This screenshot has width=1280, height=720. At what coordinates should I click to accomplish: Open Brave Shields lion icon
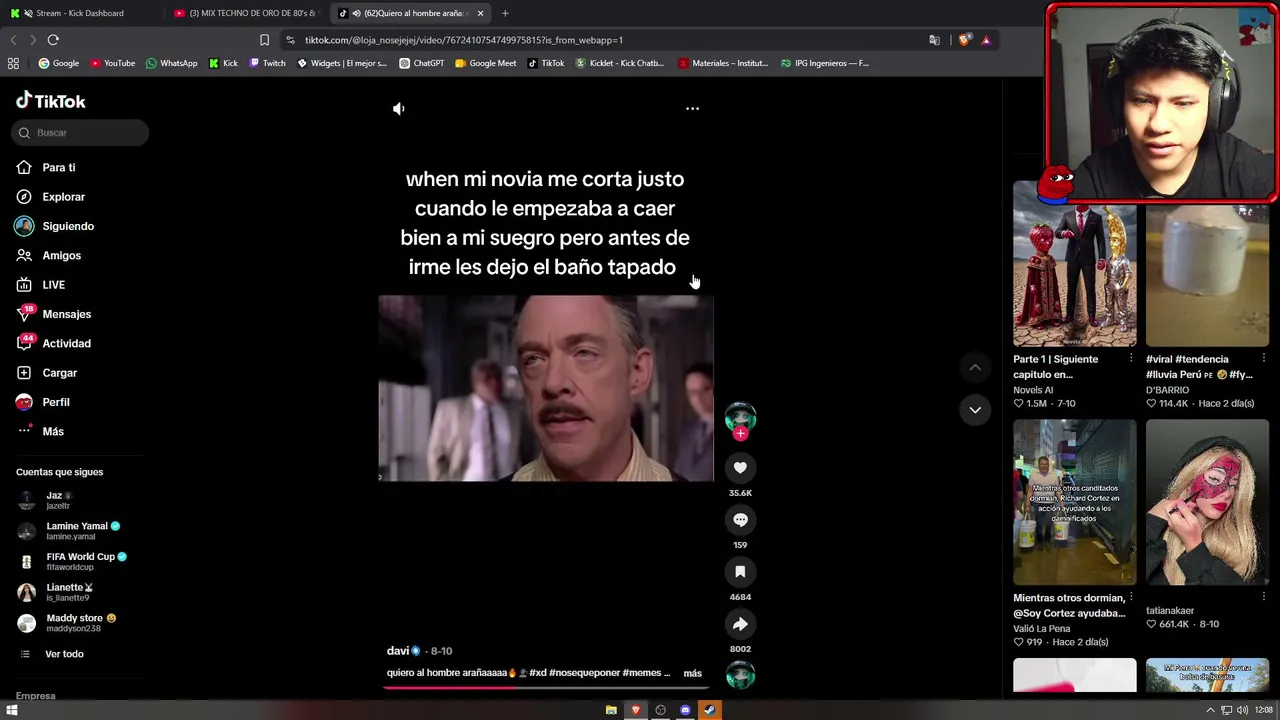click(964, 40)
